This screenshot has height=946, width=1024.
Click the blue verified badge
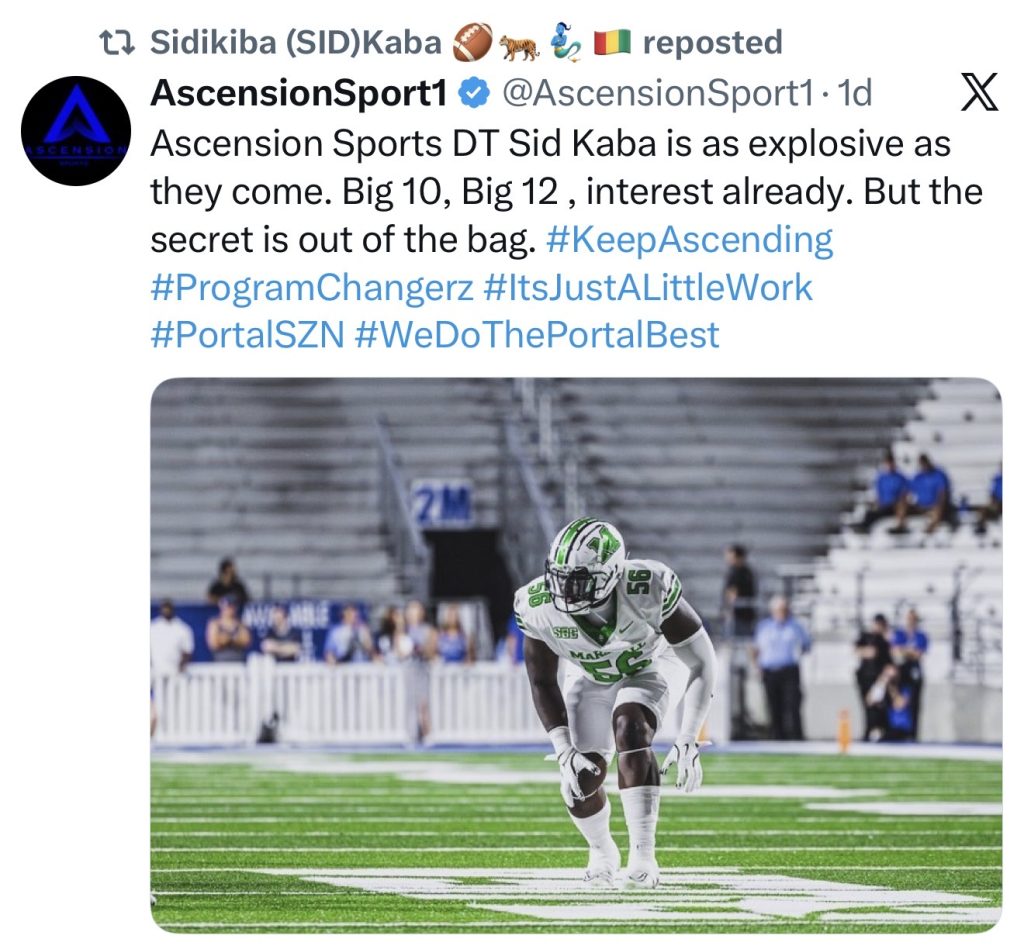[x=473, y=94]
